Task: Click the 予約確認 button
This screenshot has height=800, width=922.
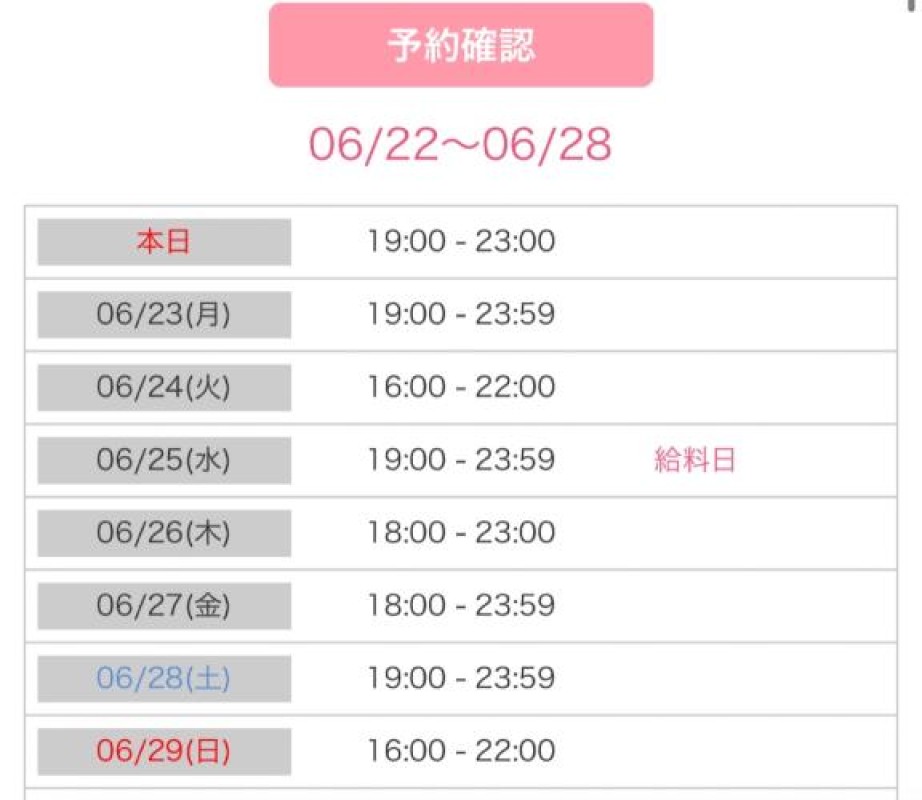Action: [x=461, y=45]
